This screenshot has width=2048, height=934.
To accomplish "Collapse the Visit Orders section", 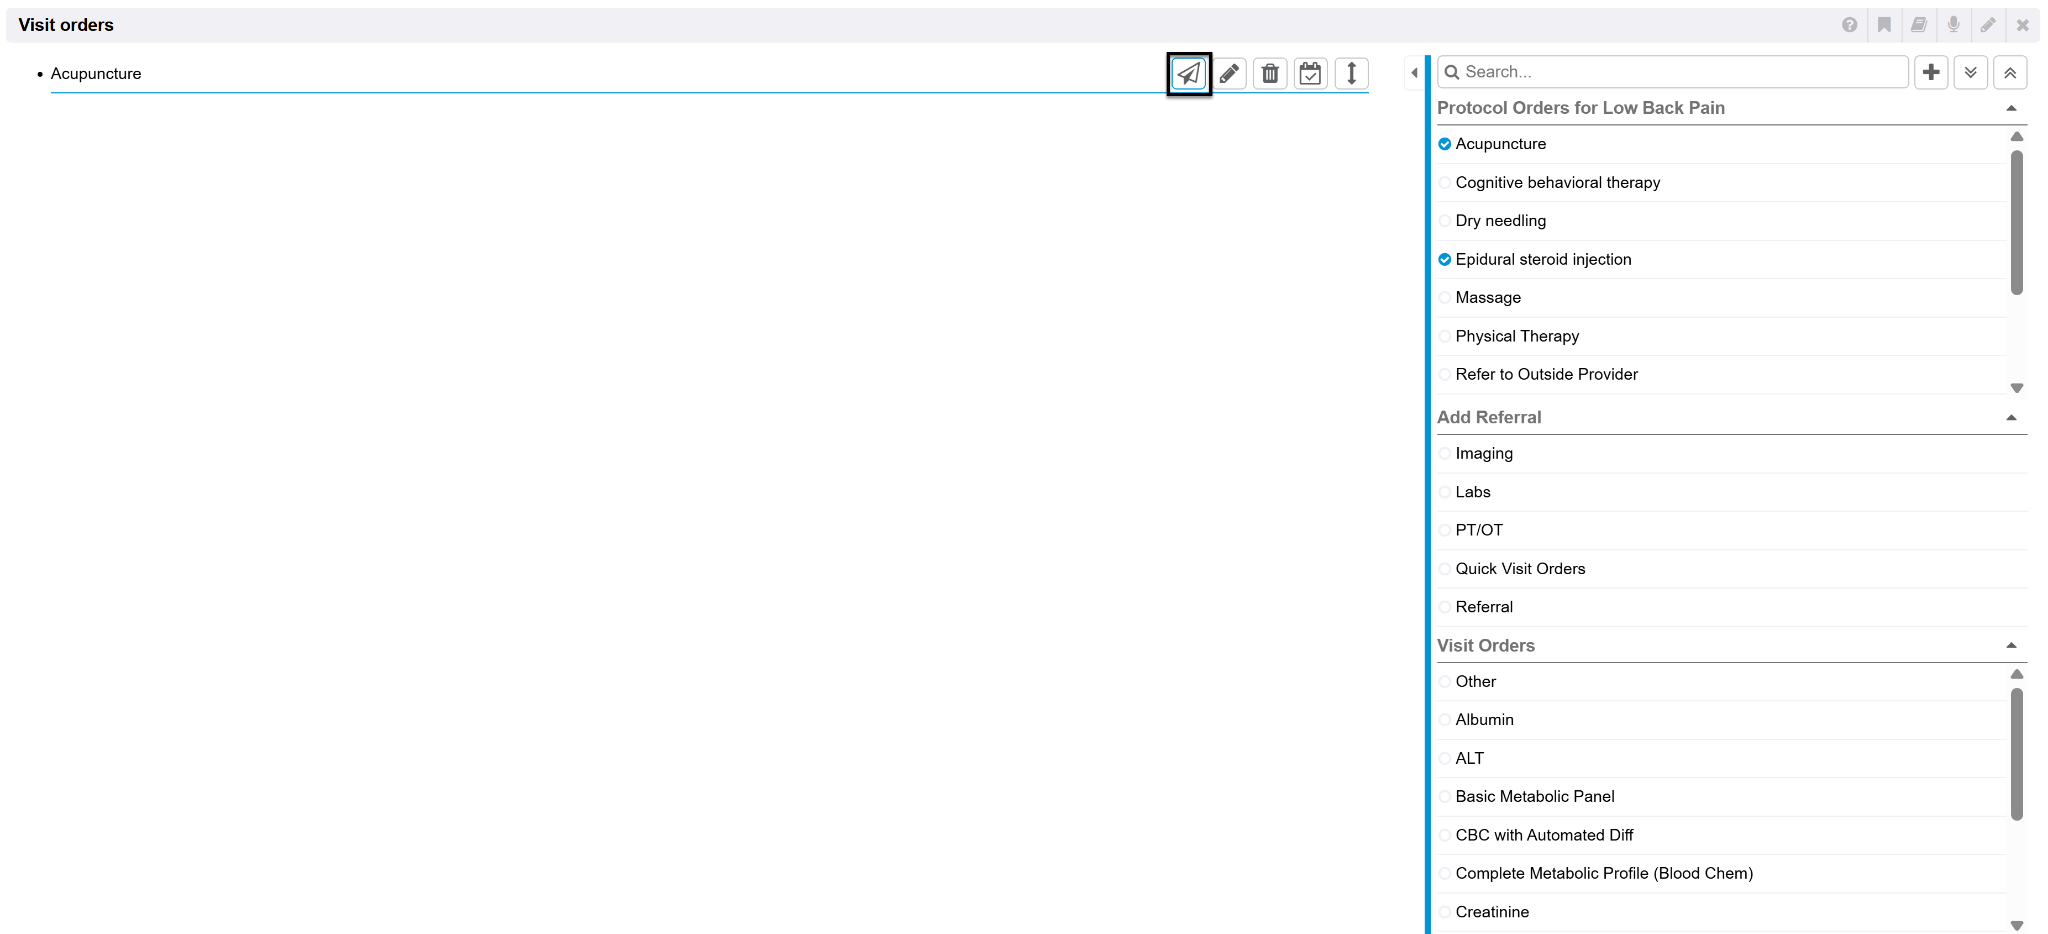I will (x=2011, y=646).
